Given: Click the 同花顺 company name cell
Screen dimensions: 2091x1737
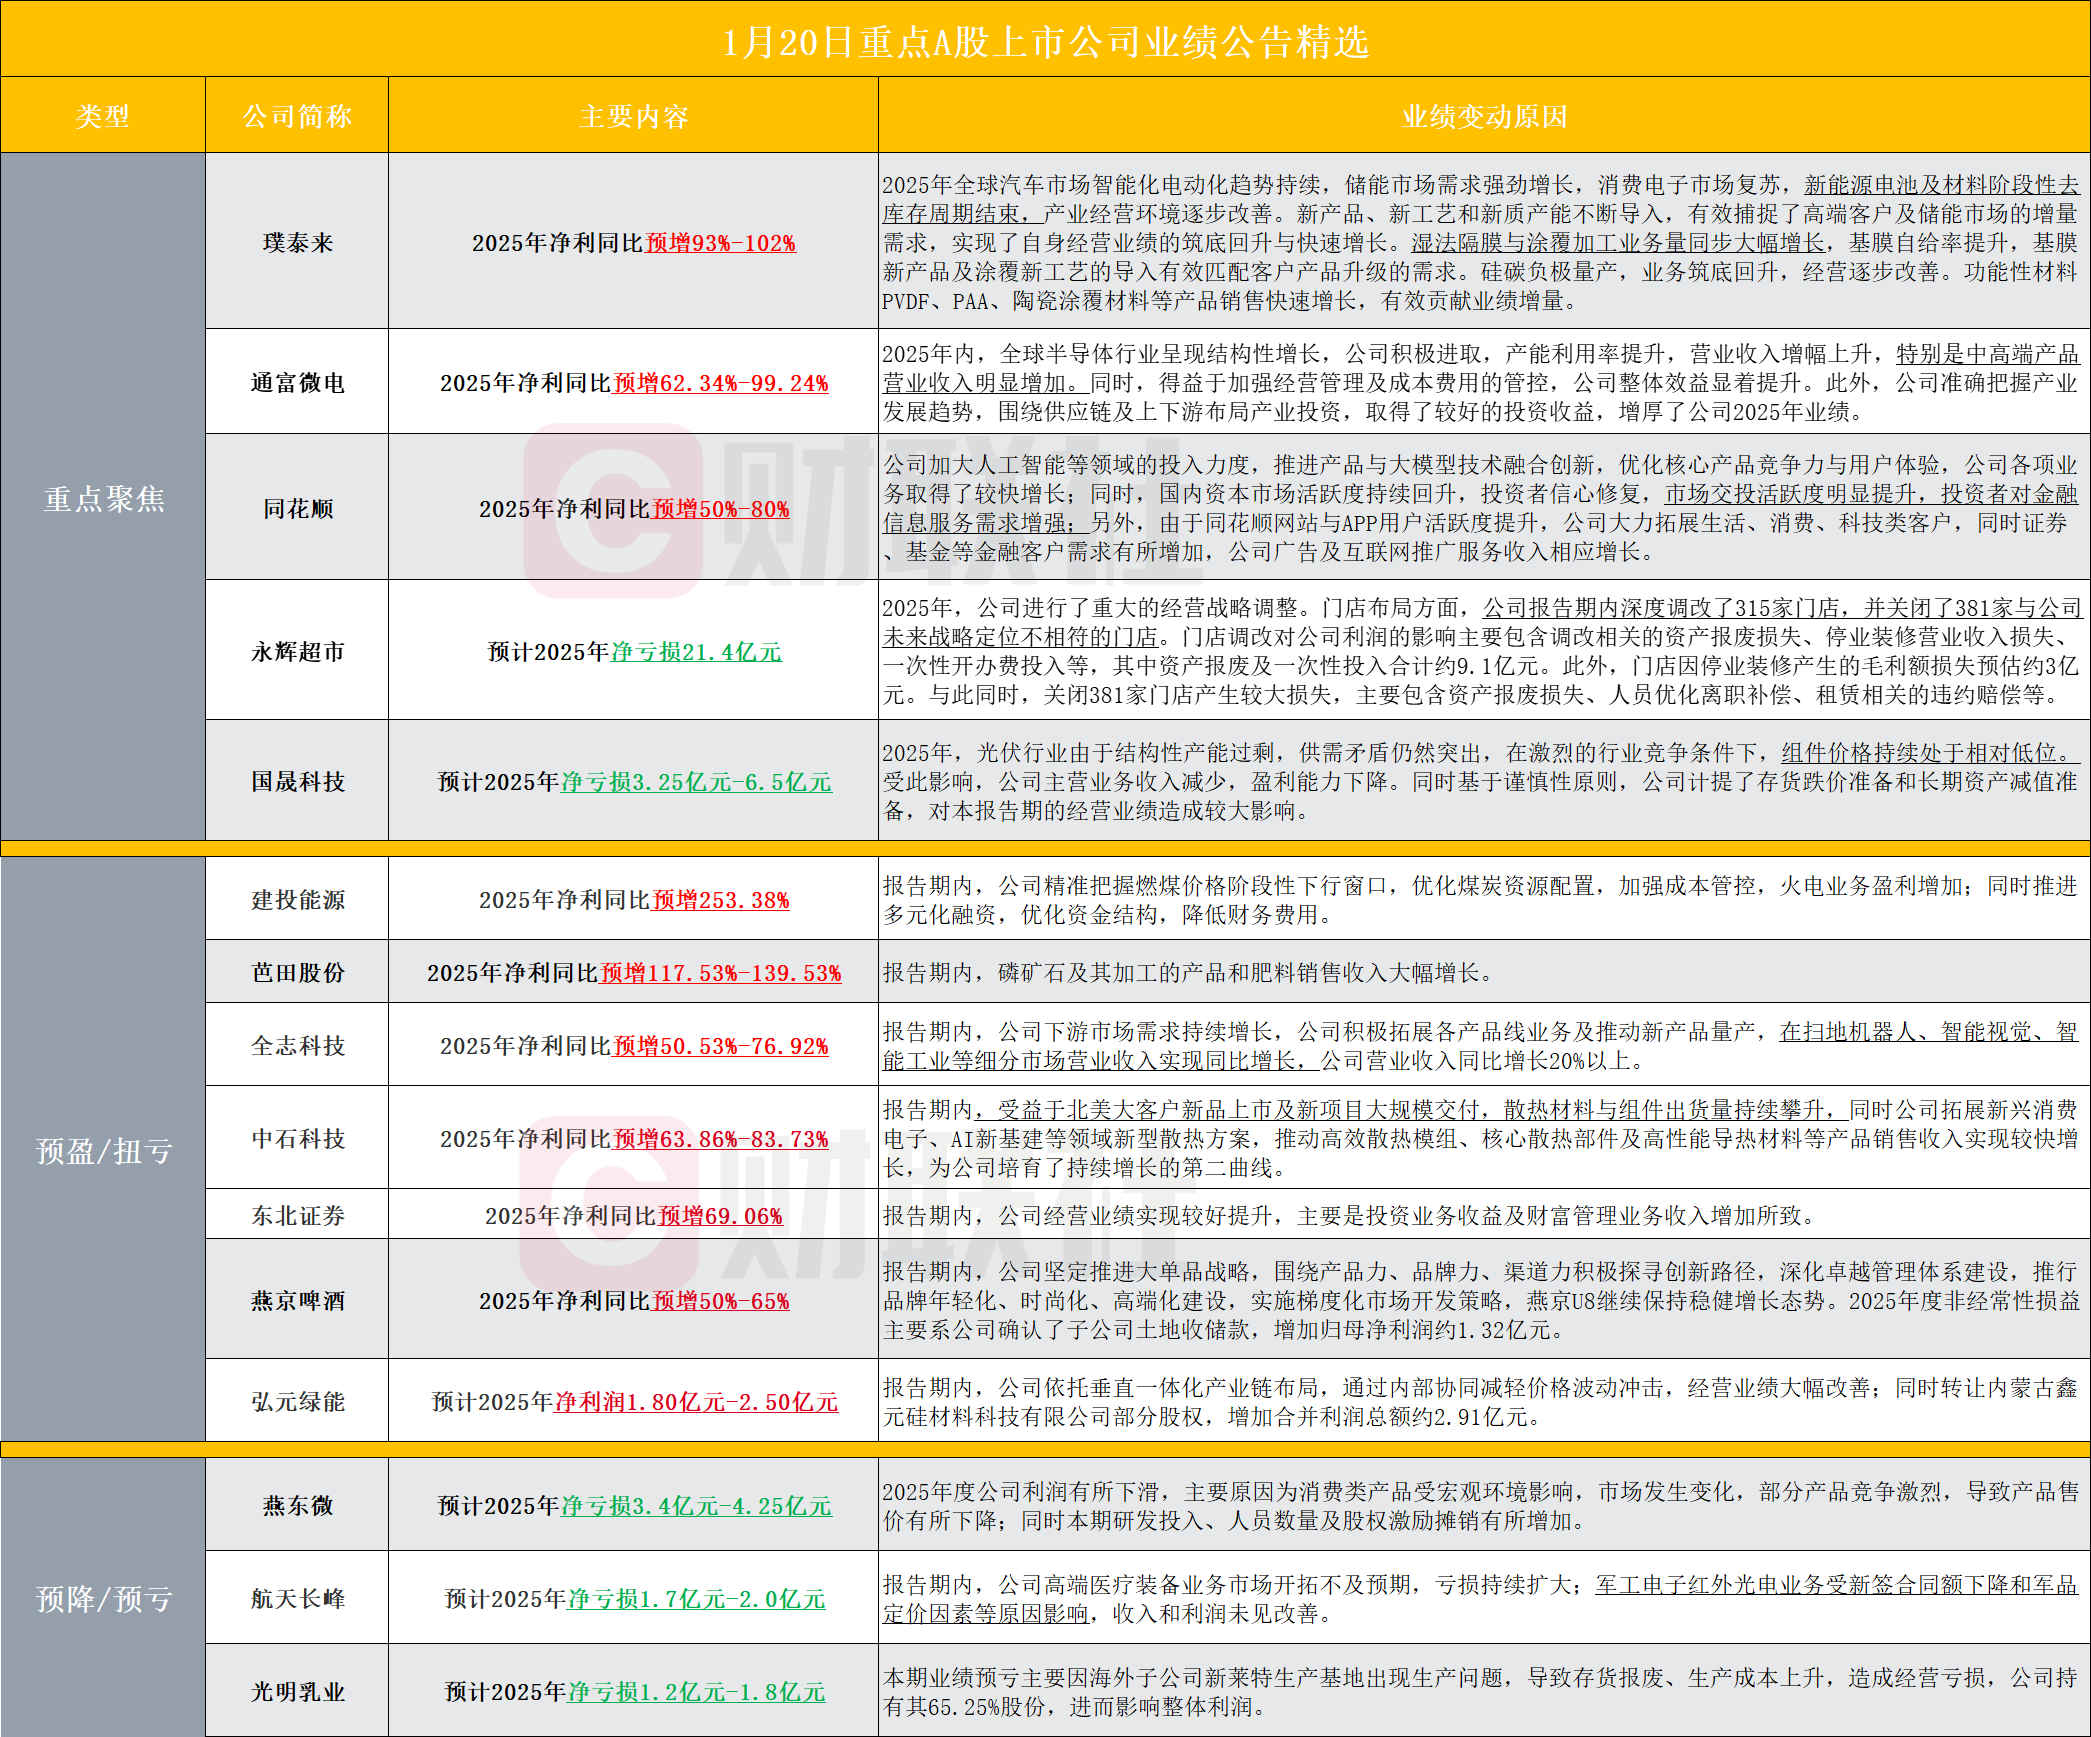Looking at the screenshot, I should 297,509.
